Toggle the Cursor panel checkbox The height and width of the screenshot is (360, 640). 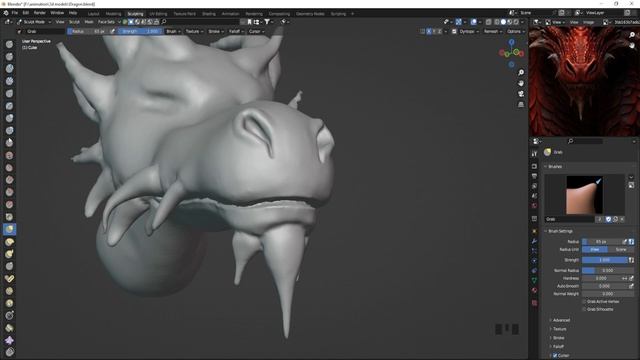pyautogui.click(x=555, y=356)
